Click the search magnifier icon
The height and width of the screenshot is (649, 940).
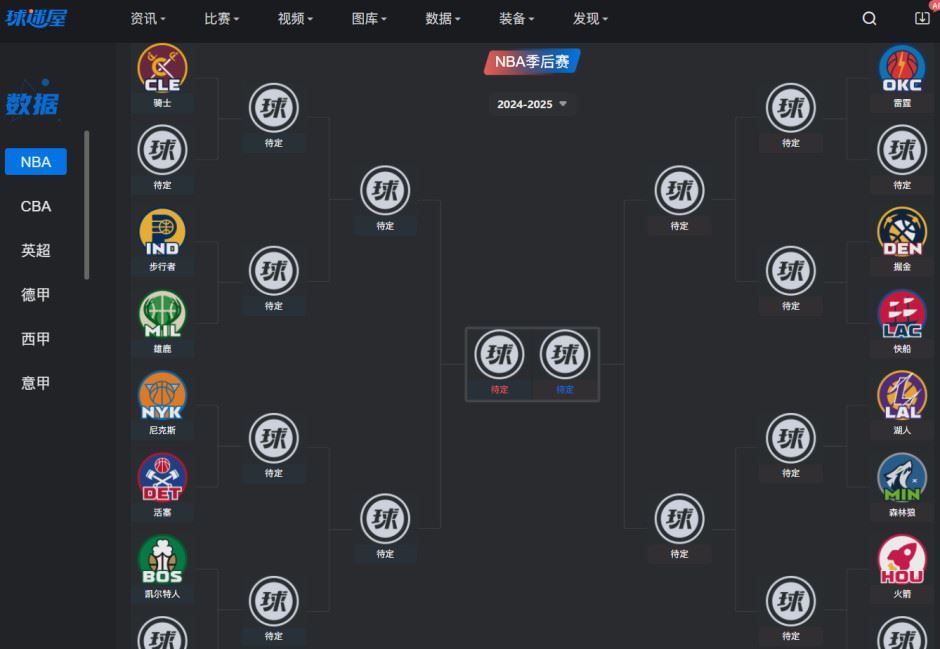tap(869, 19)
